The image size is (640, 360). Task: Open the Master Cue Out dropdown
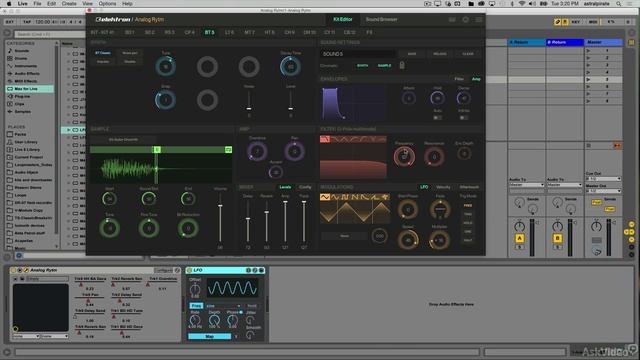(x=603, y=179)
